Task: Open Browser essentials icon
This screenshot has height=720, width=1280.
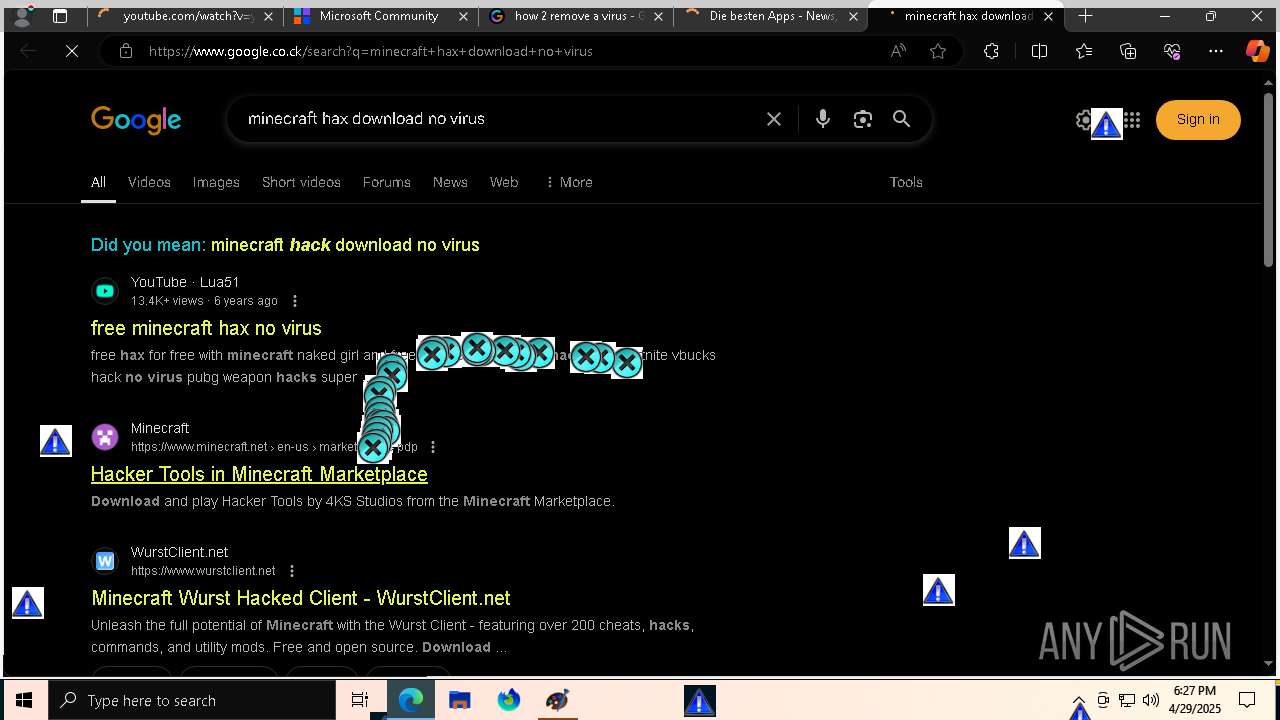Action: (1172, 51)
